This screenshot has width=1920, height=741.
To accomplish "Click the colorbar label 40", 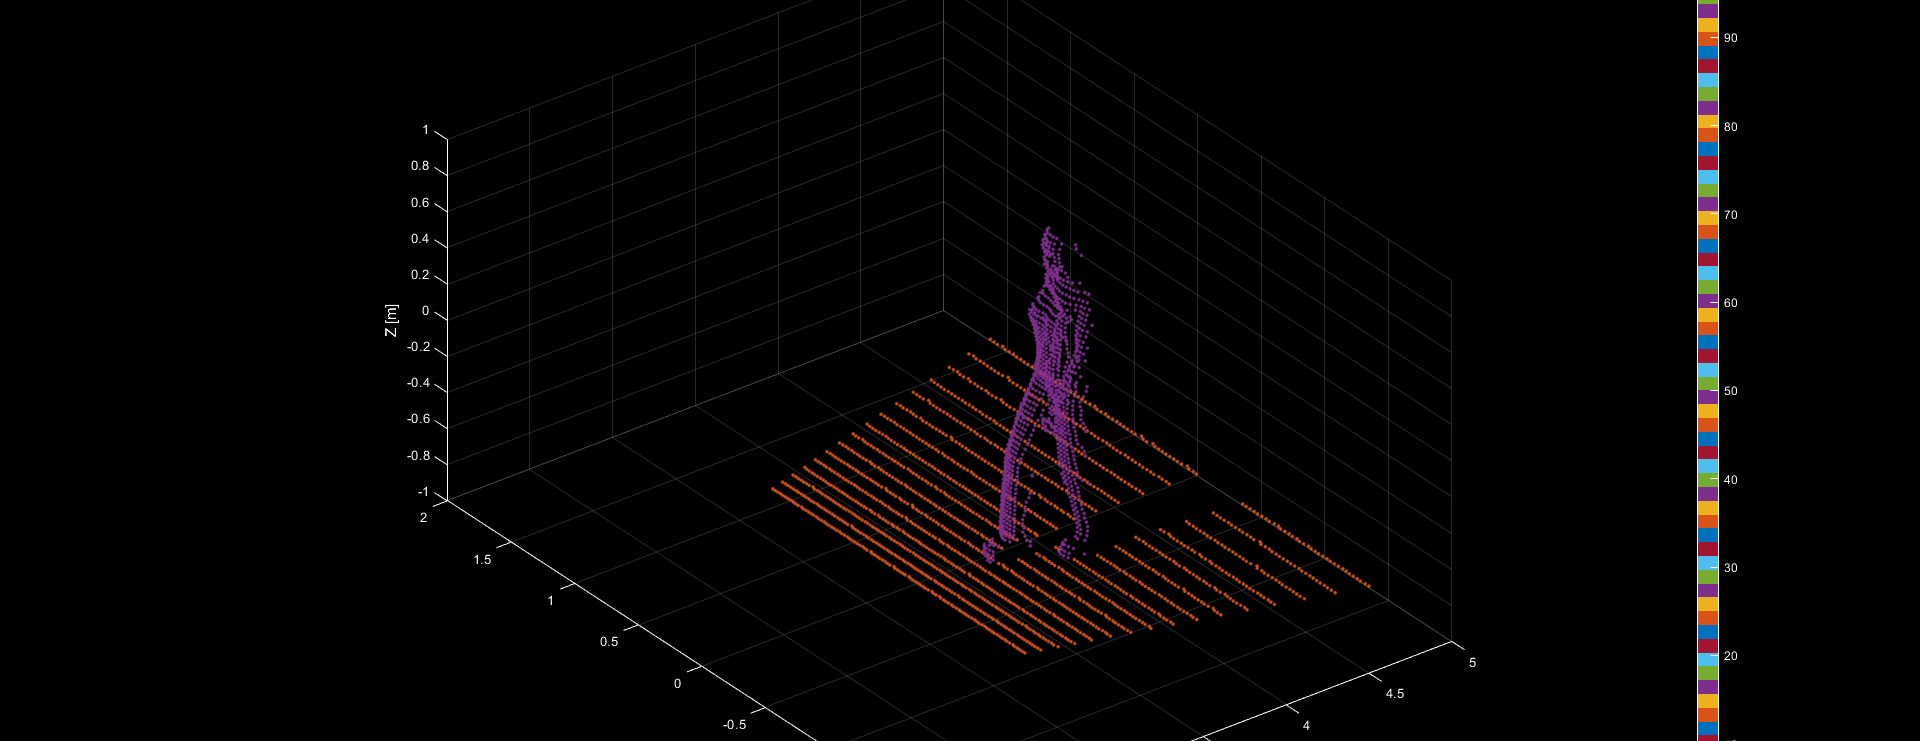I will coord(1731,480).
